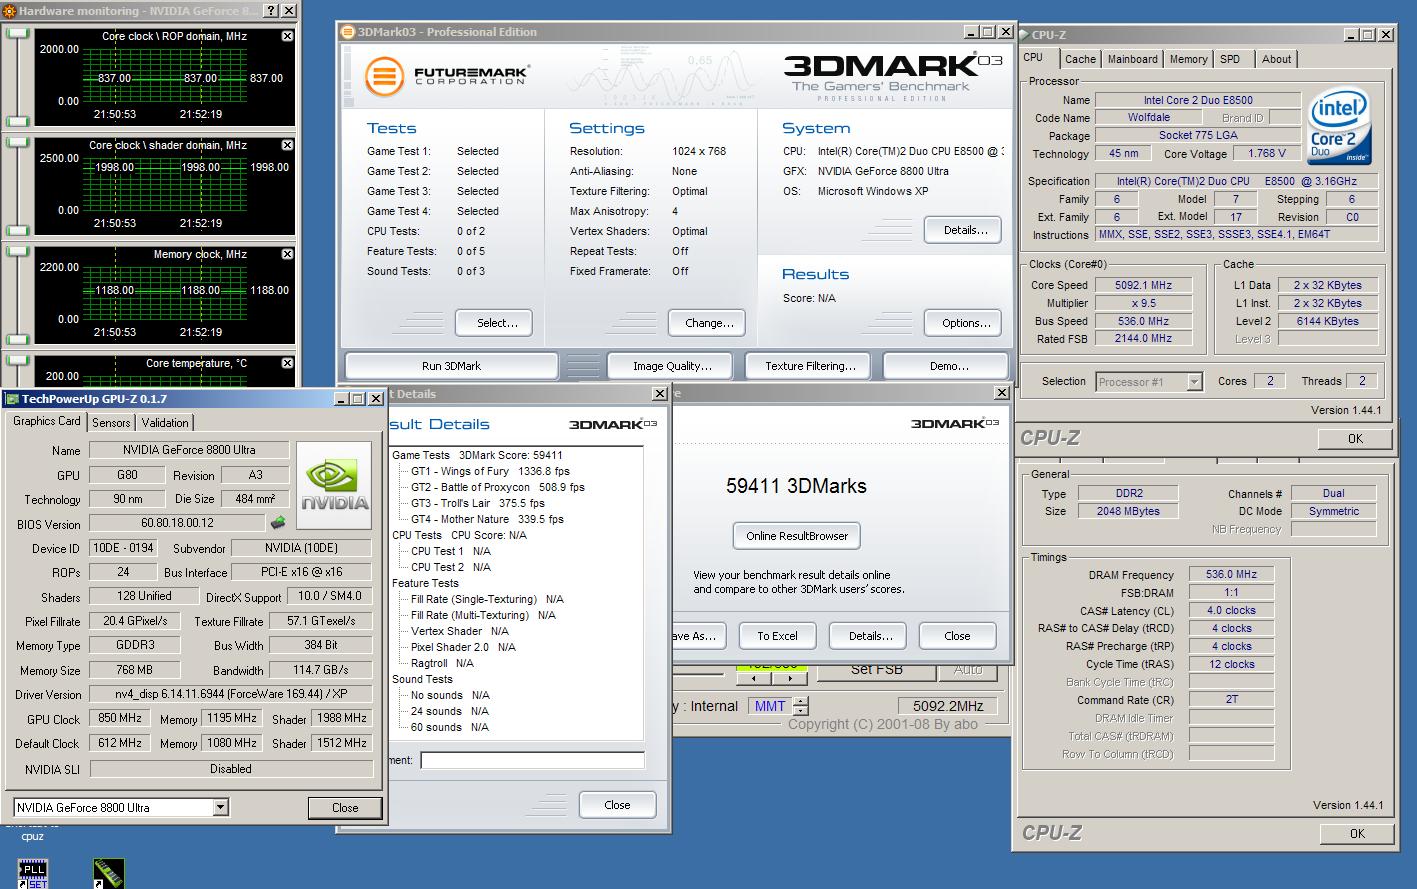The width and height of the screenshot is (1417, 889).
Task: Click the DRAM Frequency 536.0 MHz value
Action: click(1231, 575)
